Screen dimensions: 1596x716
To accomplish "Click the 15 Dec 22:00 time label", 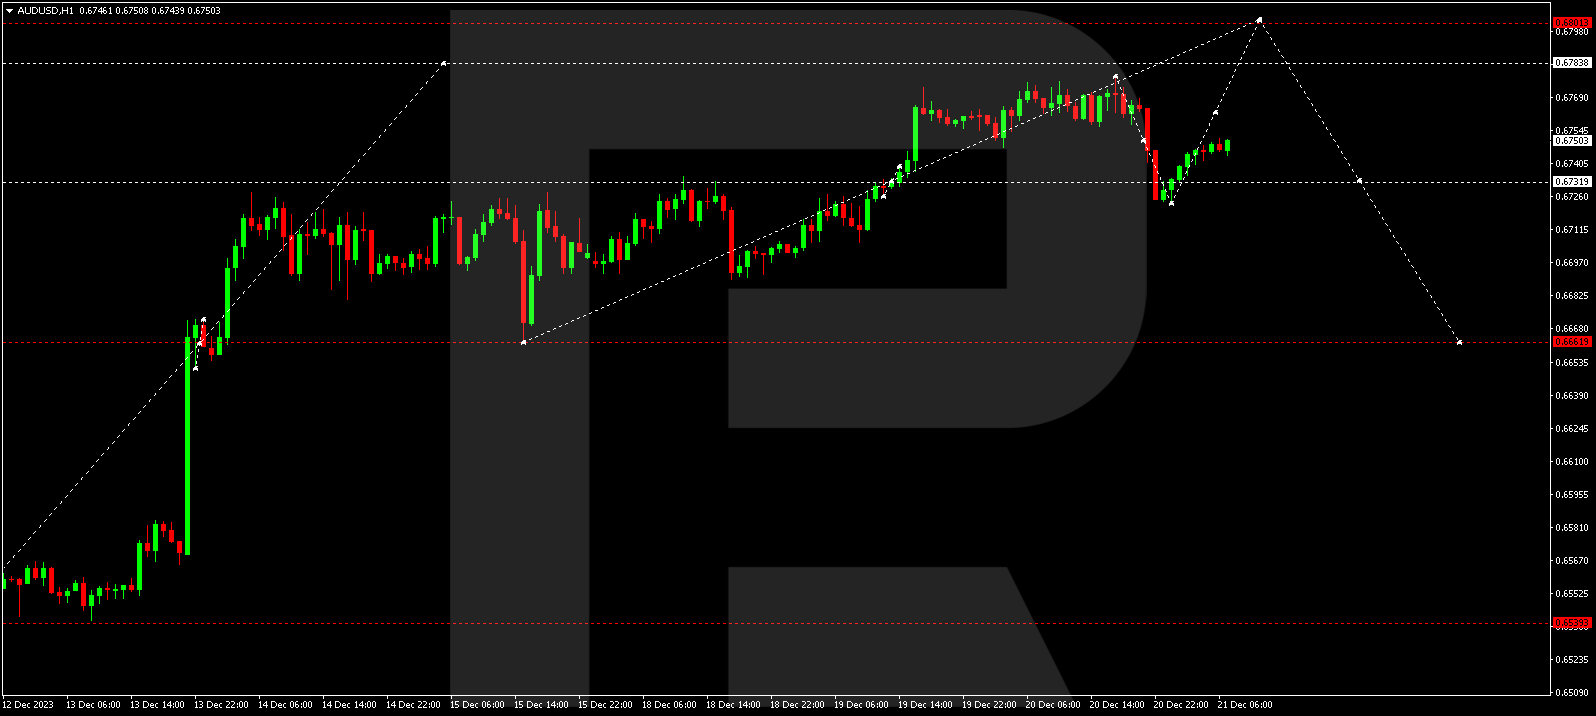I will tap(605, 705).
